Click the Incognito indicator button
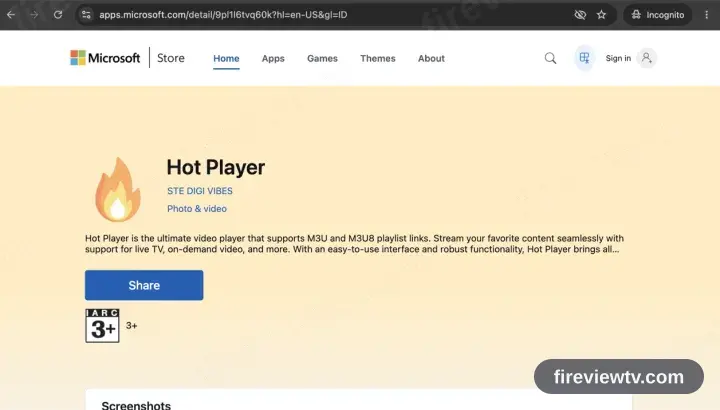The width and height of the screenshot is (720, 410). point(658,15)
